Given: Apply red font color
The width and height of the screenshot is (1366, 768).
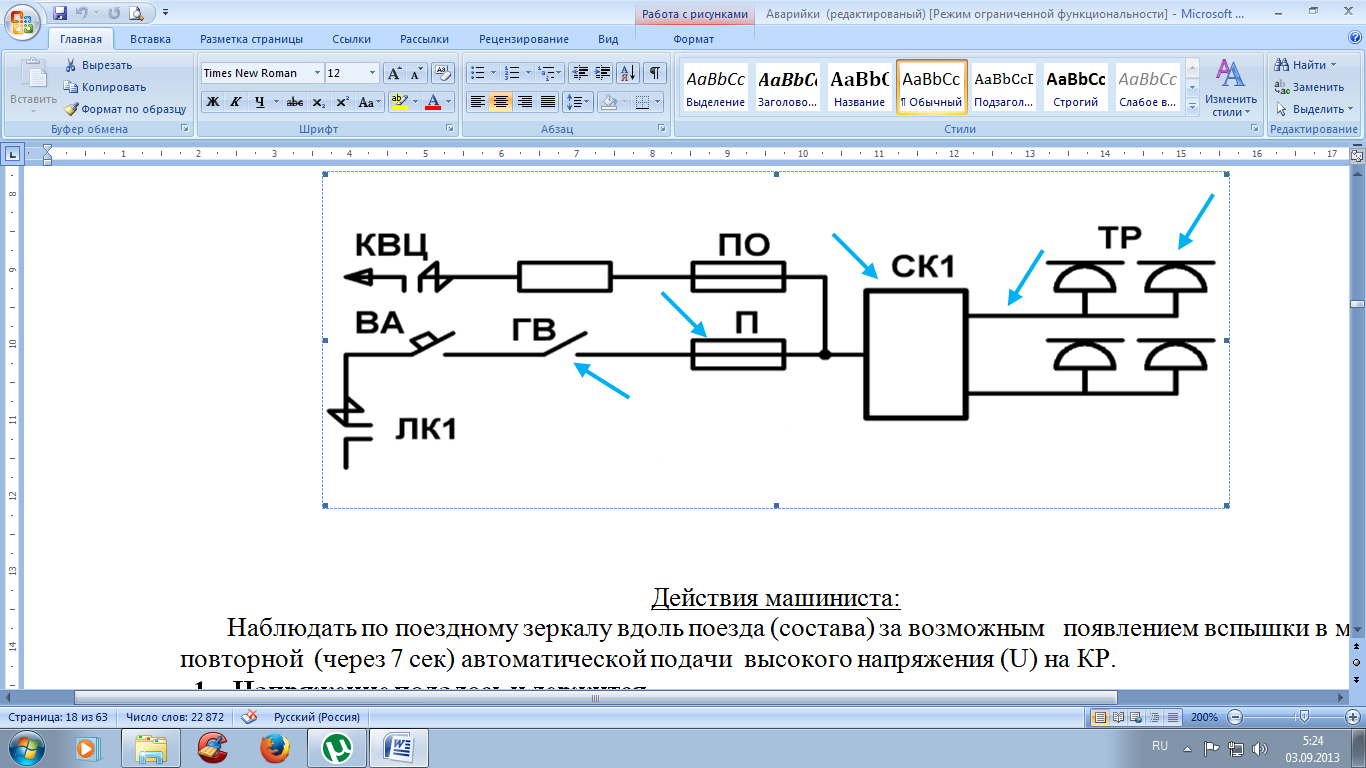Looking at the screenshot, I should pyautogui.click(x=433, y=102).
